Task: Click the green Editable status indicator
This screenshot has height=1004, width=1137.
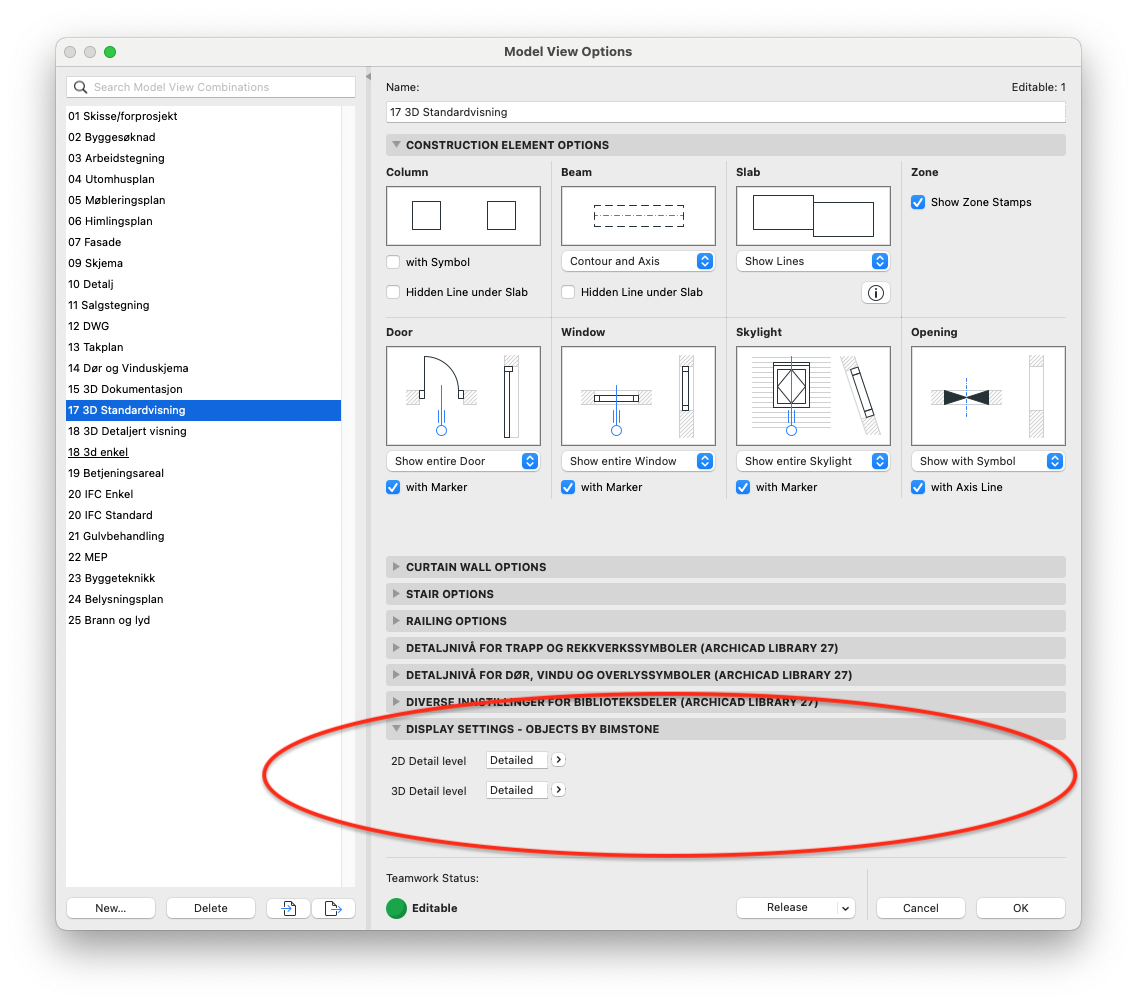Action: click(x=397, y=908)
